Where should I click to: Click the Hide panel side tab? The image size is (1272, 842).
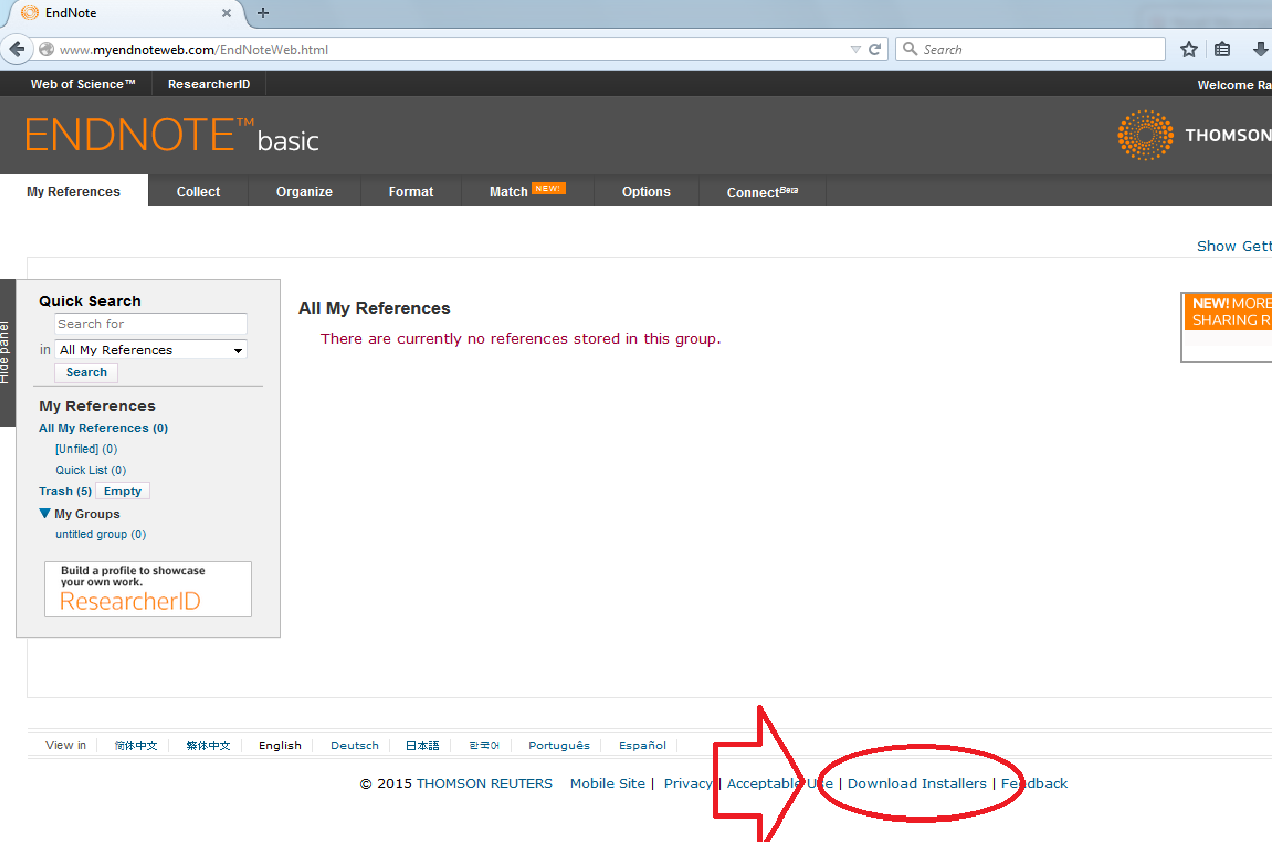(6, 352)
